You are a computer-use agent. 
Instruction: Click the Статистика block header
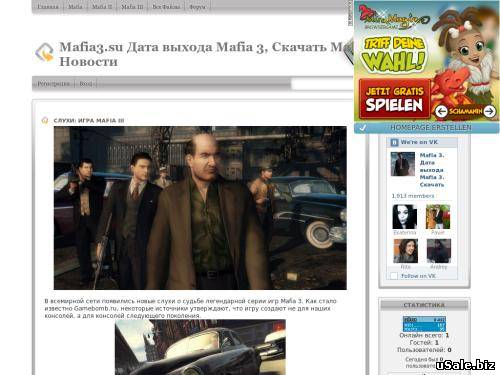pyautogui.click(x=424, y=305)
